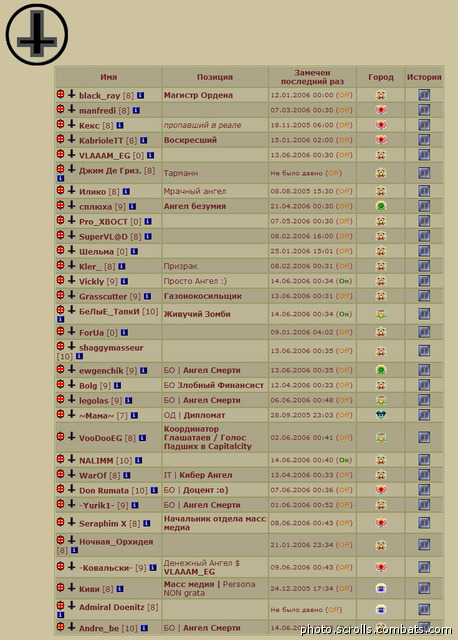This screenshot has width=458, height=640.
Task: Open Admiral Doenitz player name link
Action: tap(111, 607)
